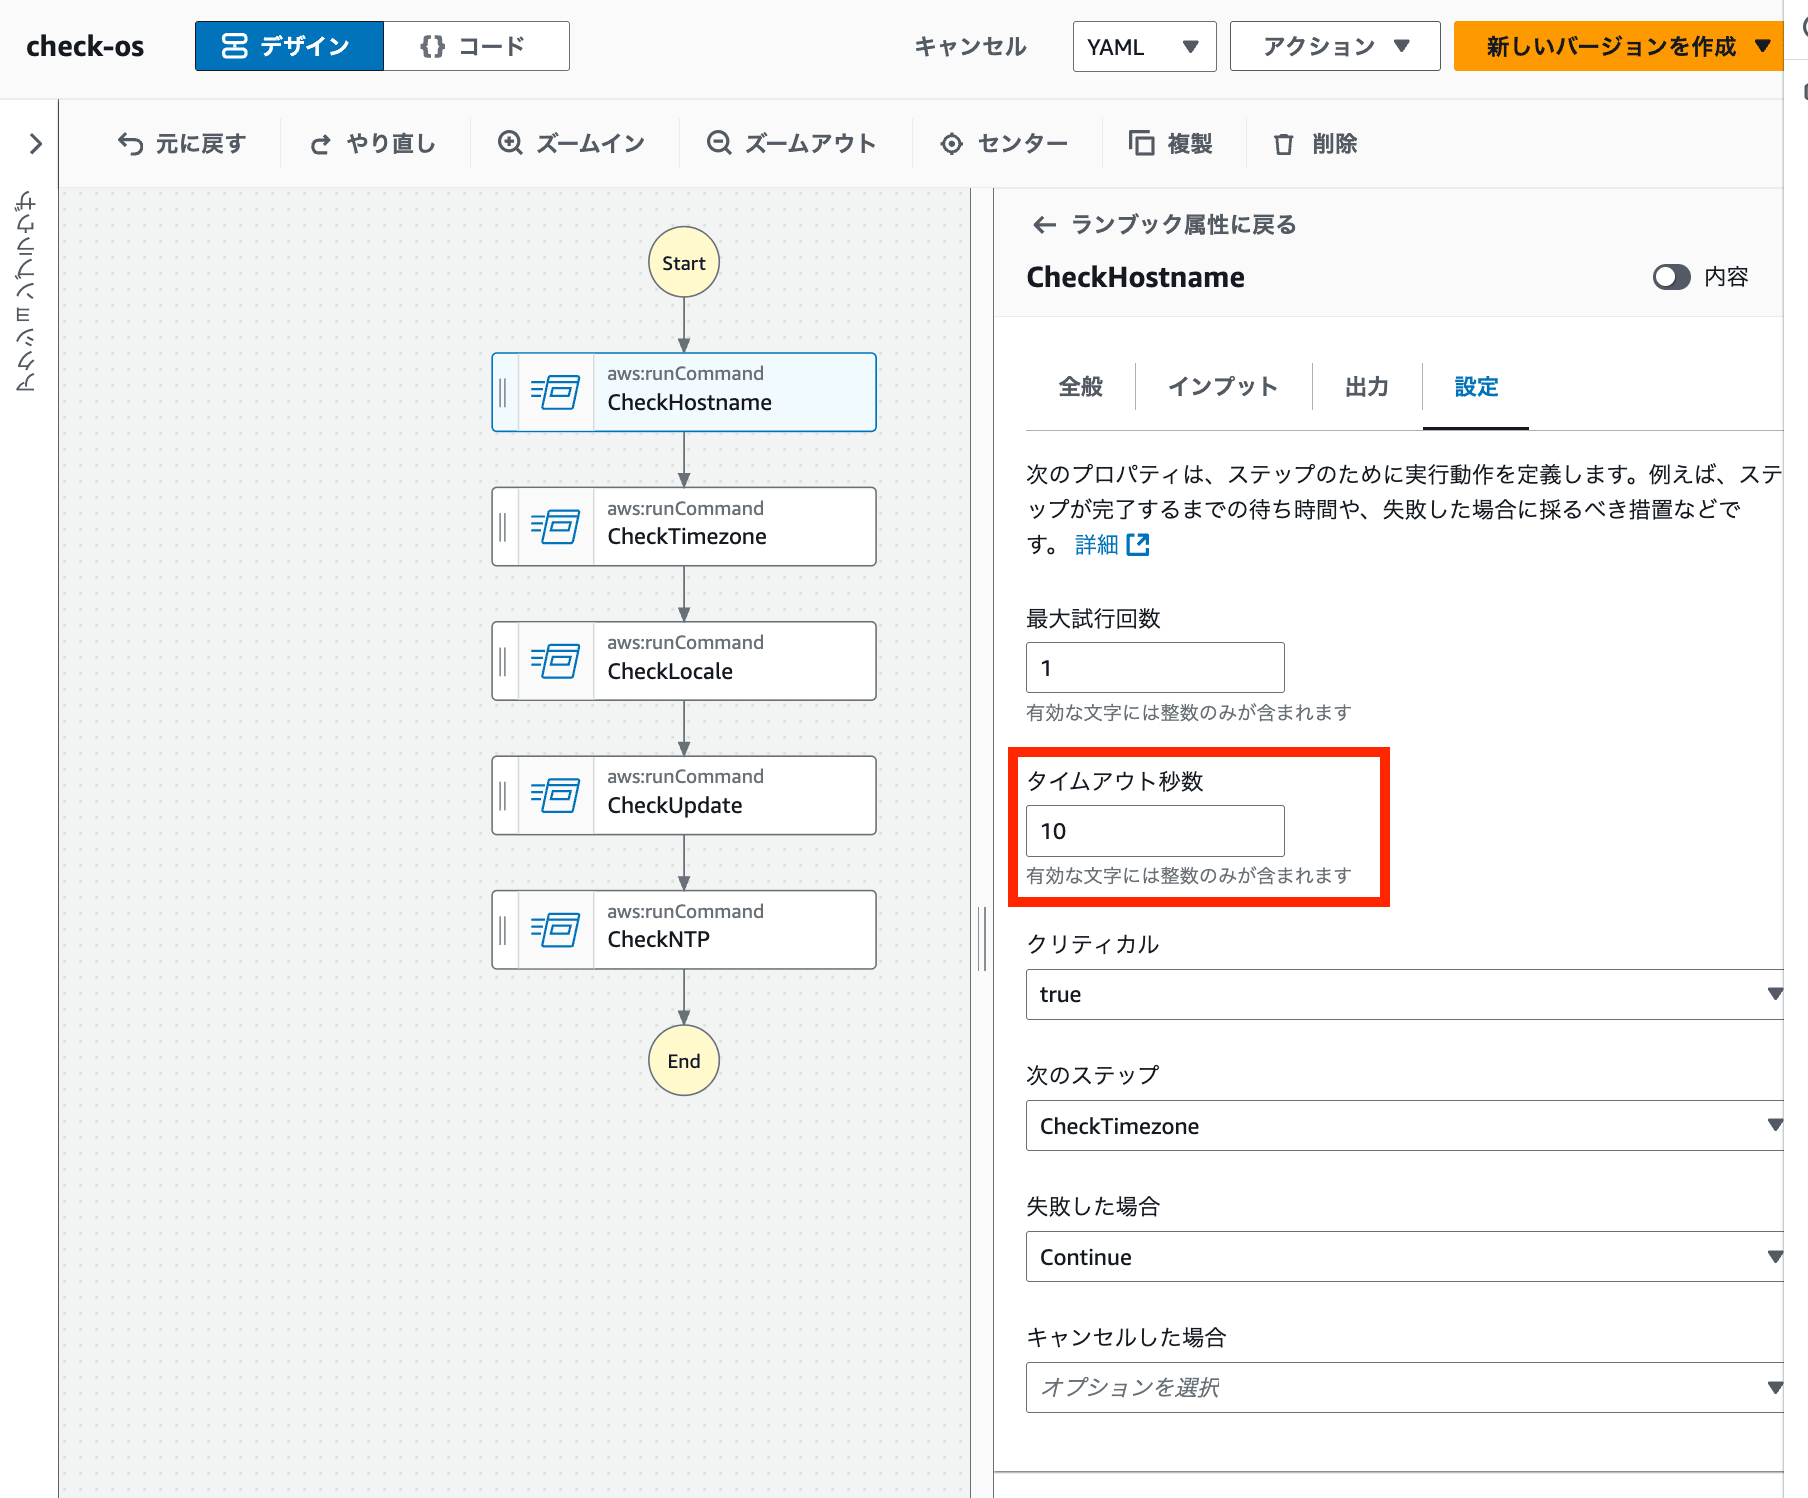Click the runCommand icon on CheckLocale

click(x=556, y=661)
